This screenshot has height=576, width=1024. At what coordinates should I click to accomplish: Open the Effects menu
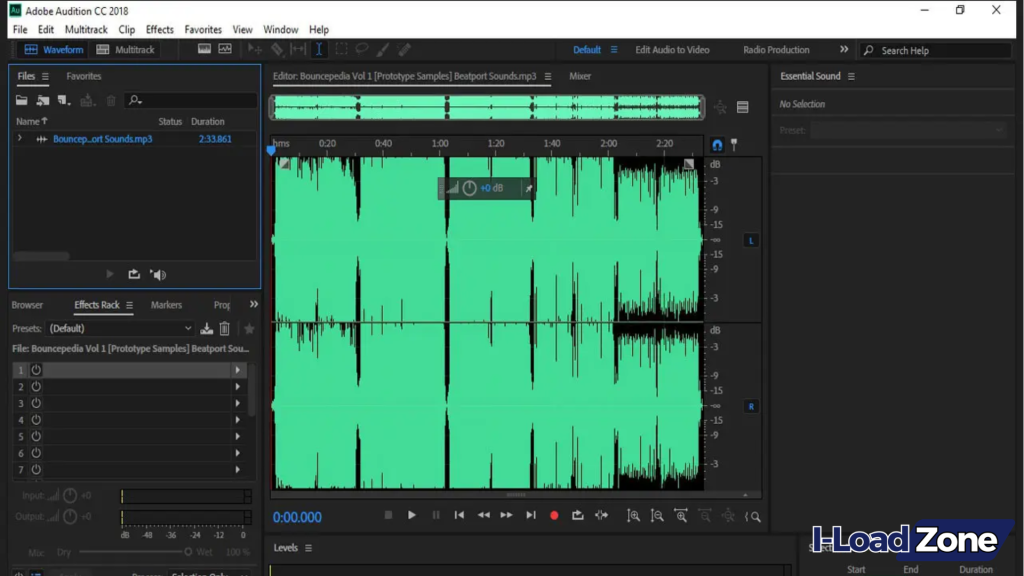pyautogui.click(x=159, y=29)
